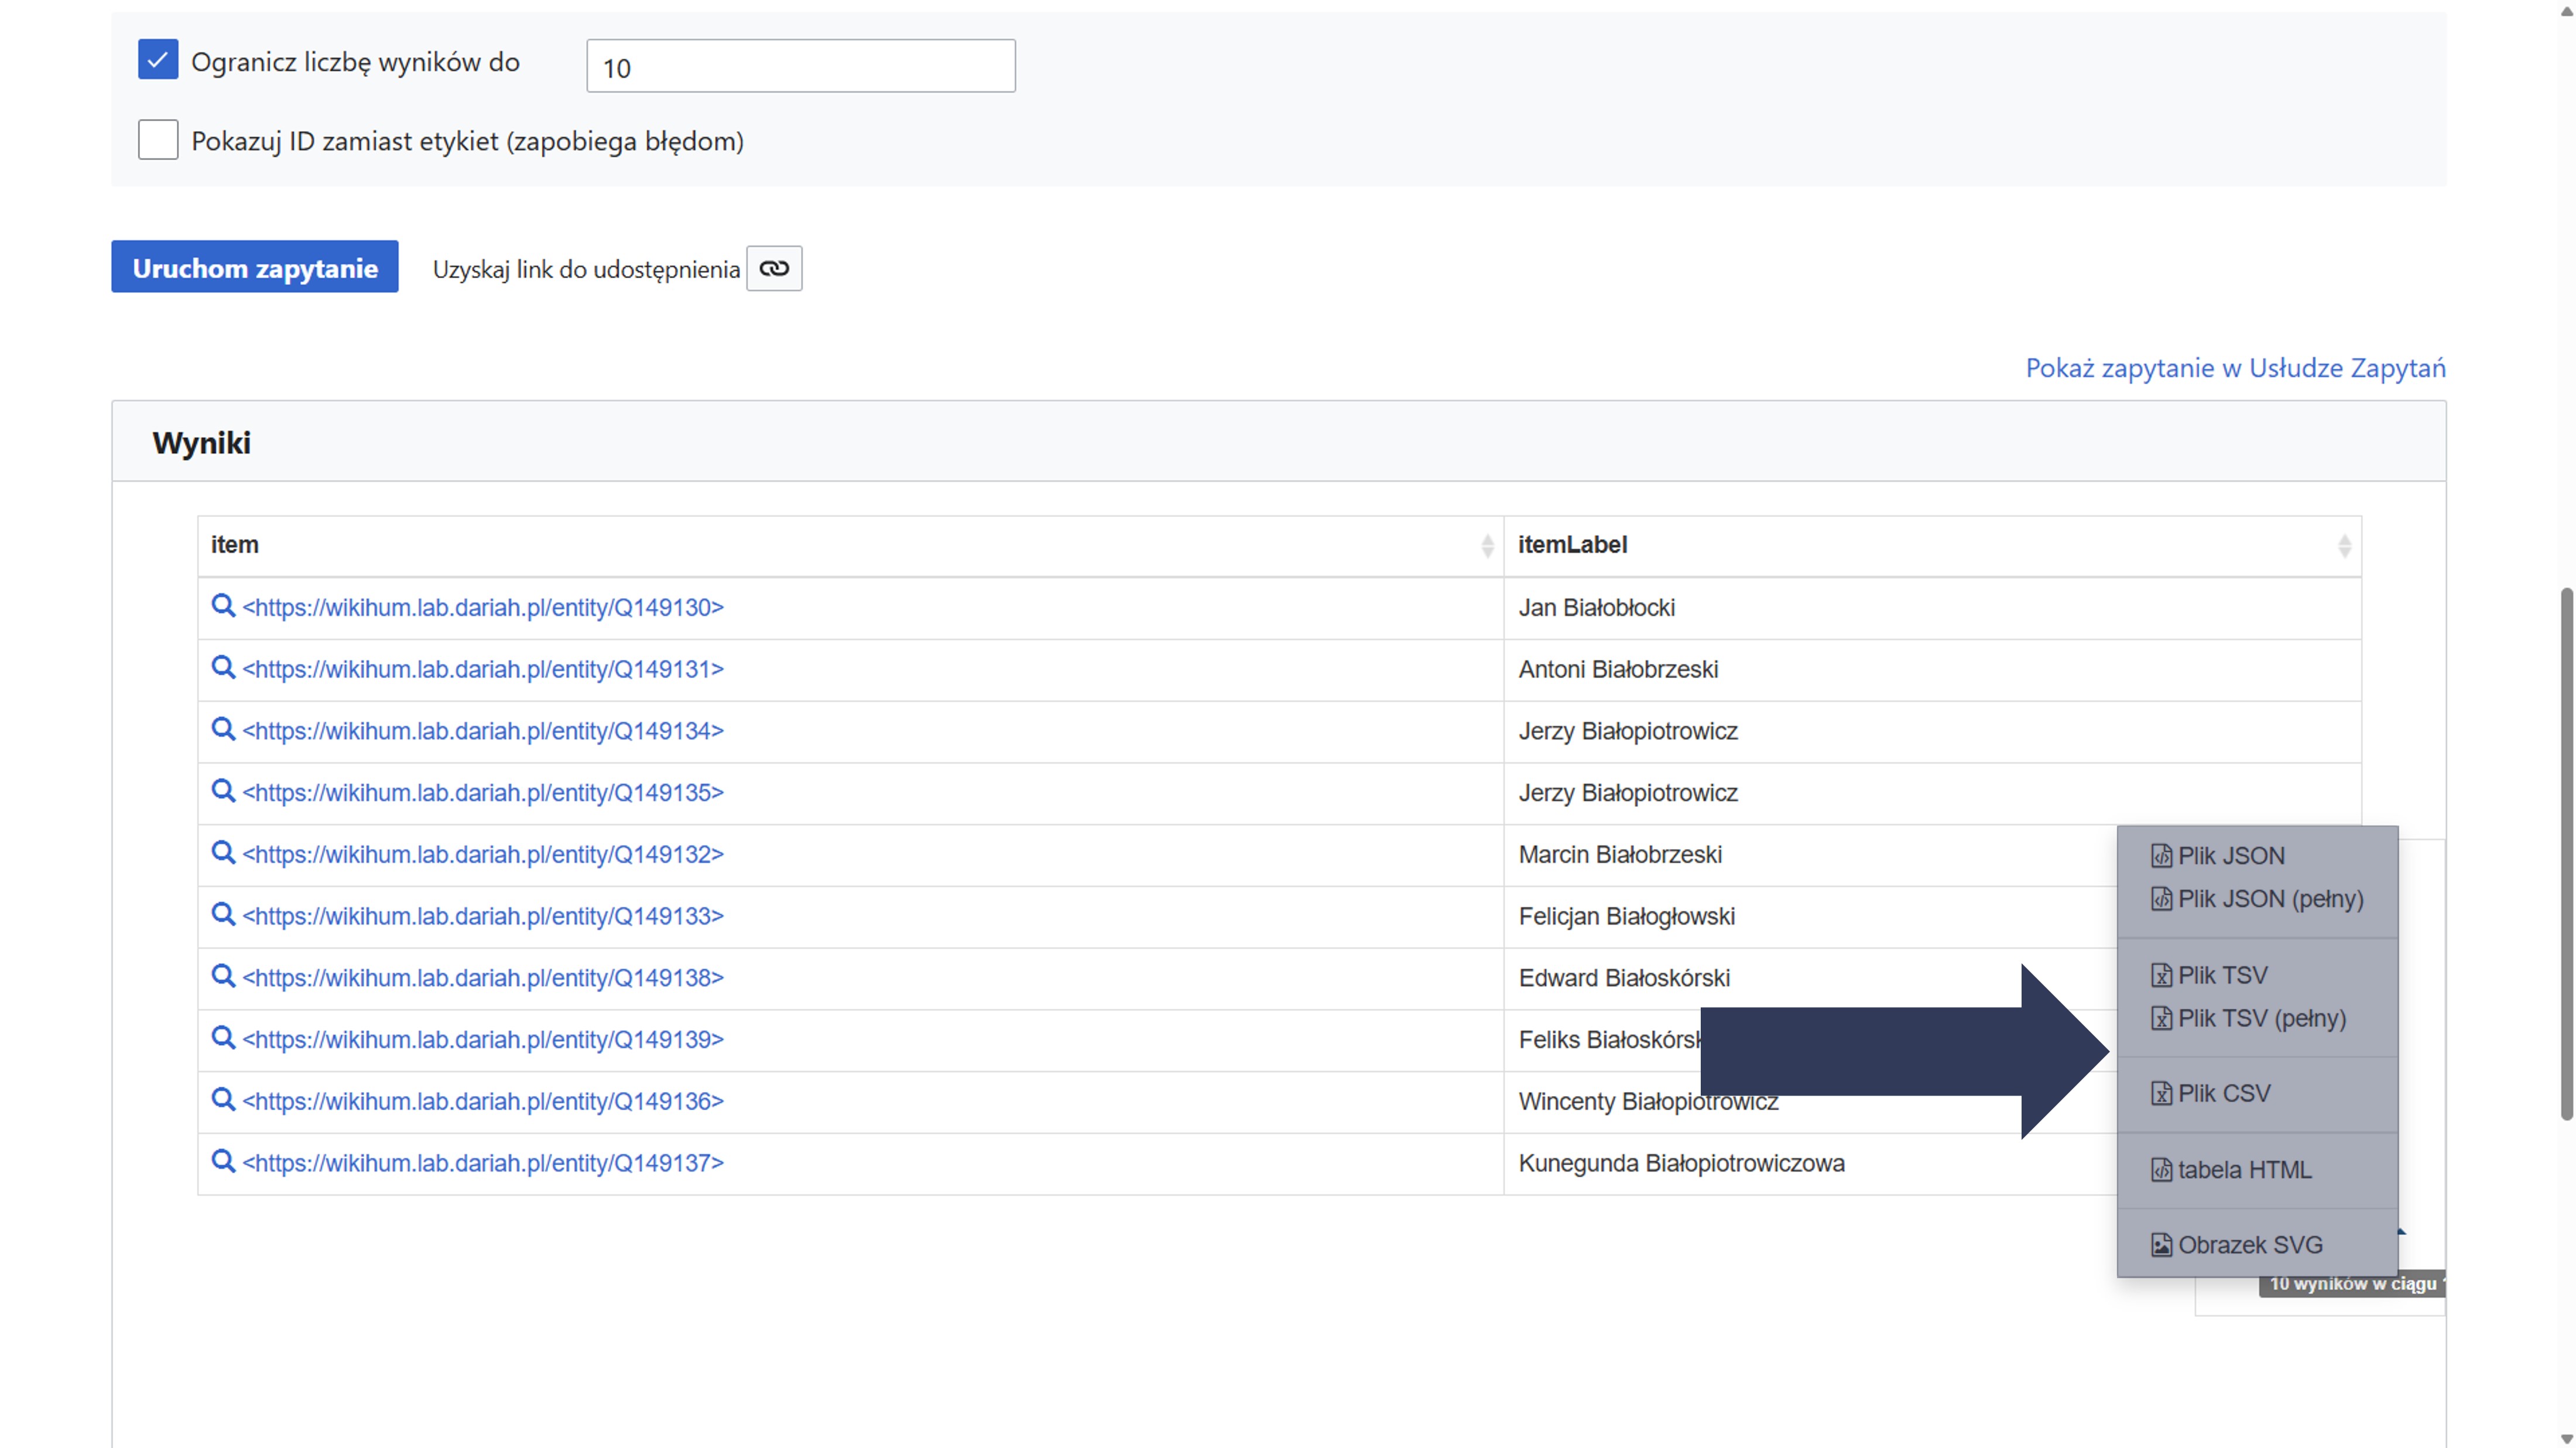
Task: Click magnifier icon beside entity Q149131
Action: coord(223,668)
